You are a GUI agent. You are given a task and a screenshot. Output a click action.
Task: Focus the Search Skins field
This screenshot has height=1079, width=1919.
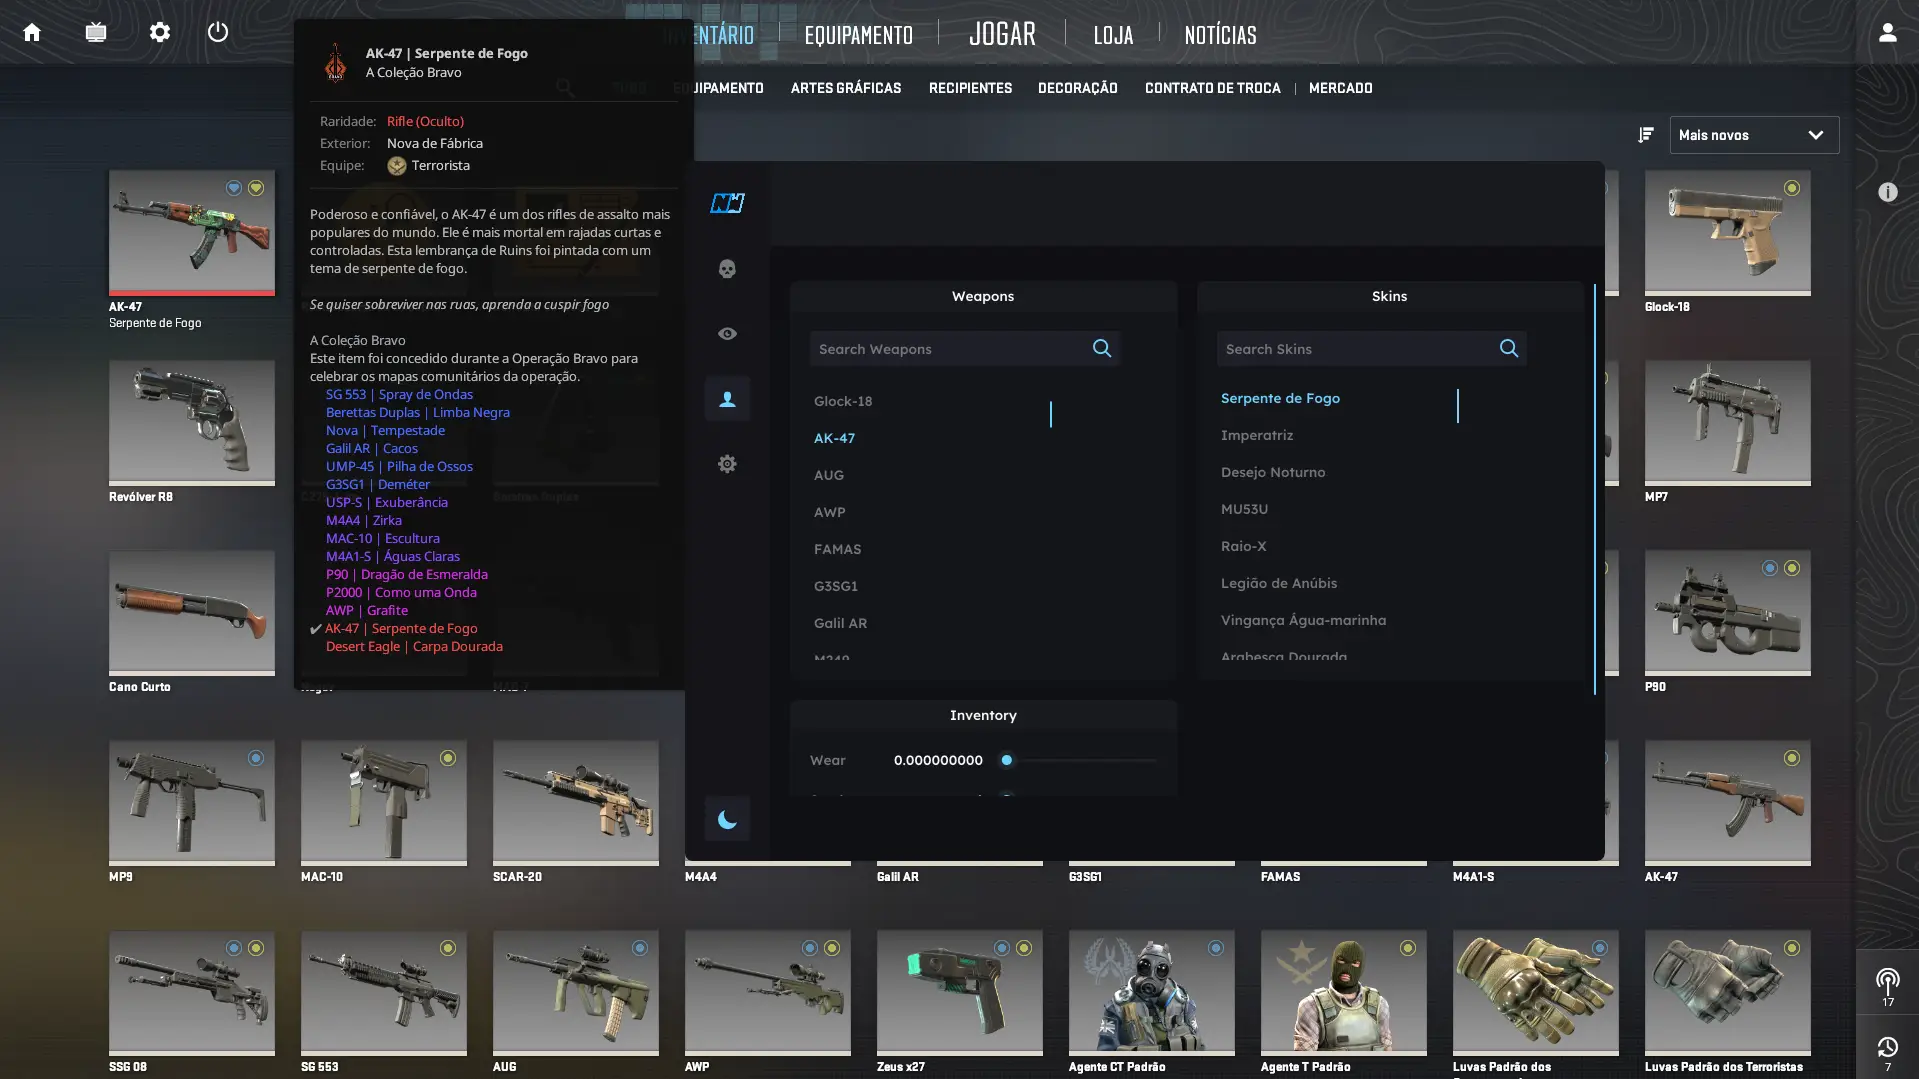coord(1371,349)
